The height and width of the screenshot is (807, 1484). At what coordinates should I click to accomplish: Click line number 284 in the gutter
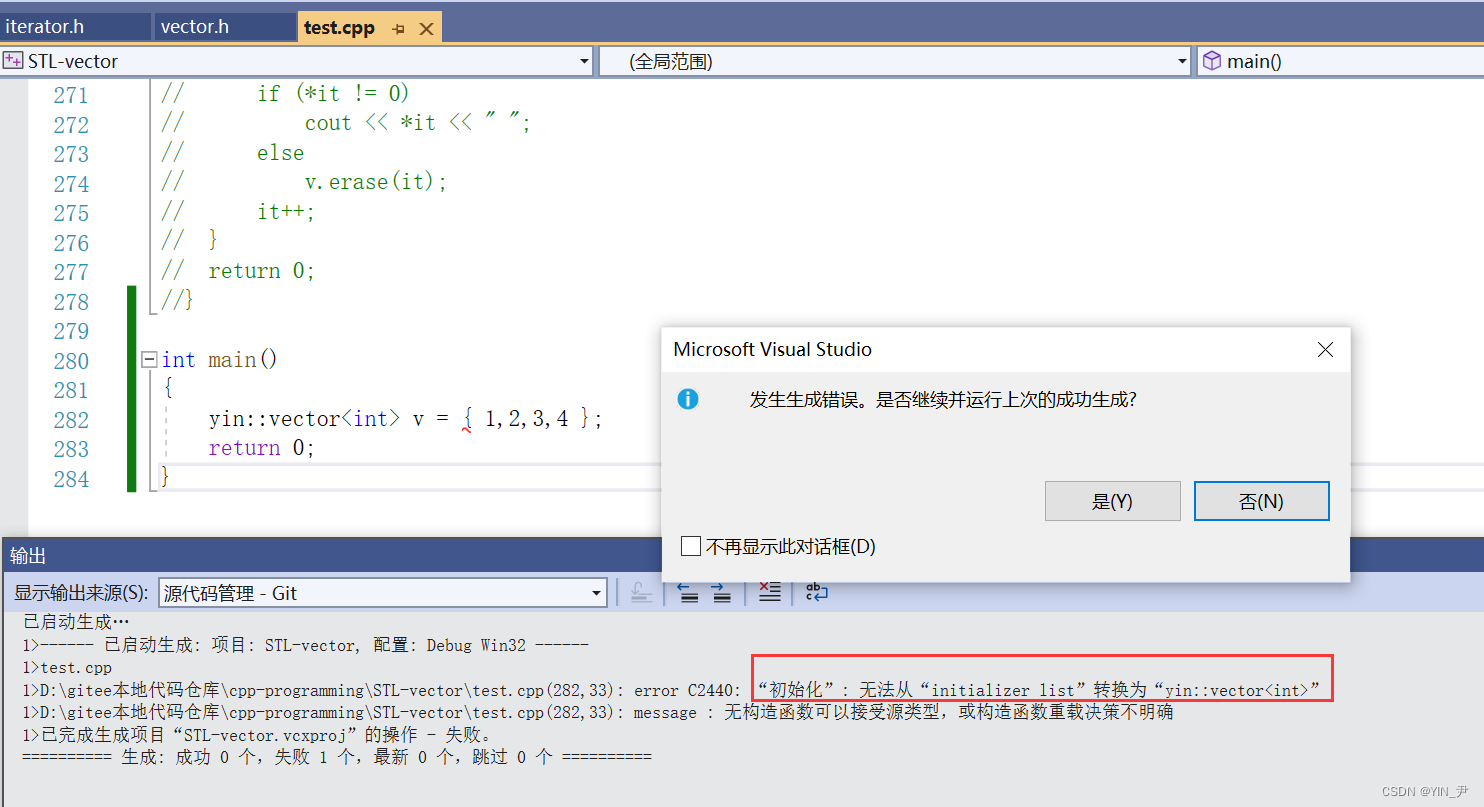(71, 479)
